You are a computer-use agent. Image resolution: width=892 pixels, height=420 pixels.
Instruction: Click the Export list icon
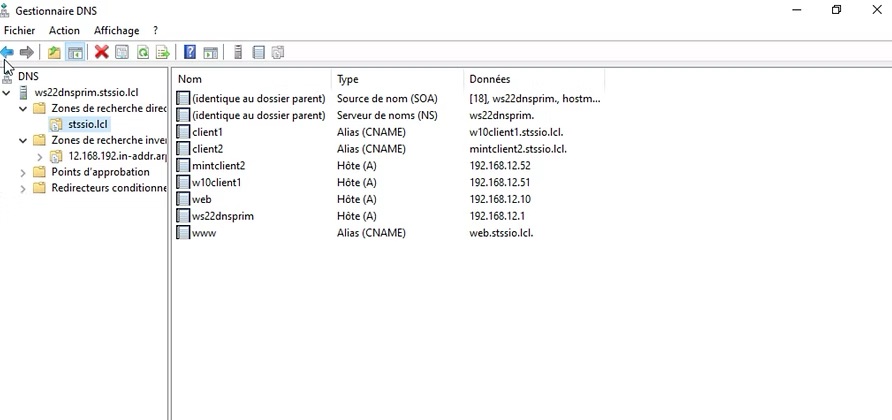pyautogui.click(x=163, y=52)
